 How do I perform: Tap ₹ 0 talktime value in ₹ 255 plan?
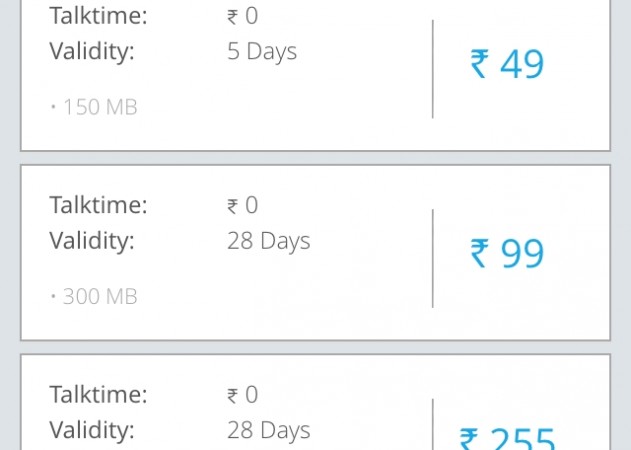tap(242, 395)
